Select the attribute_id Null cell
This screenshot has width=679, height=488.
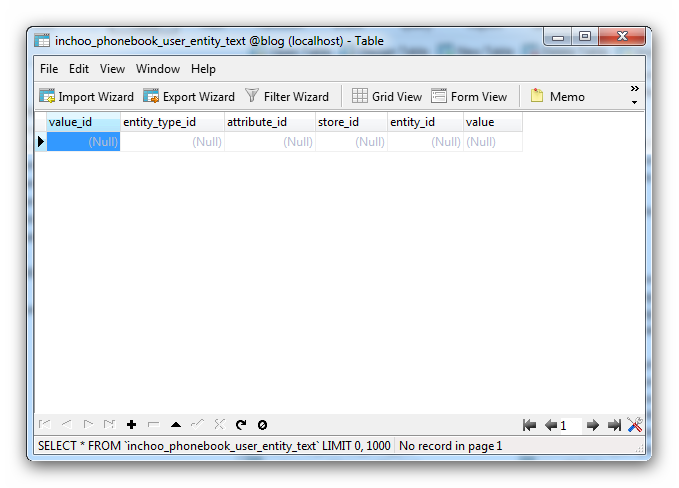click(270, 142)
